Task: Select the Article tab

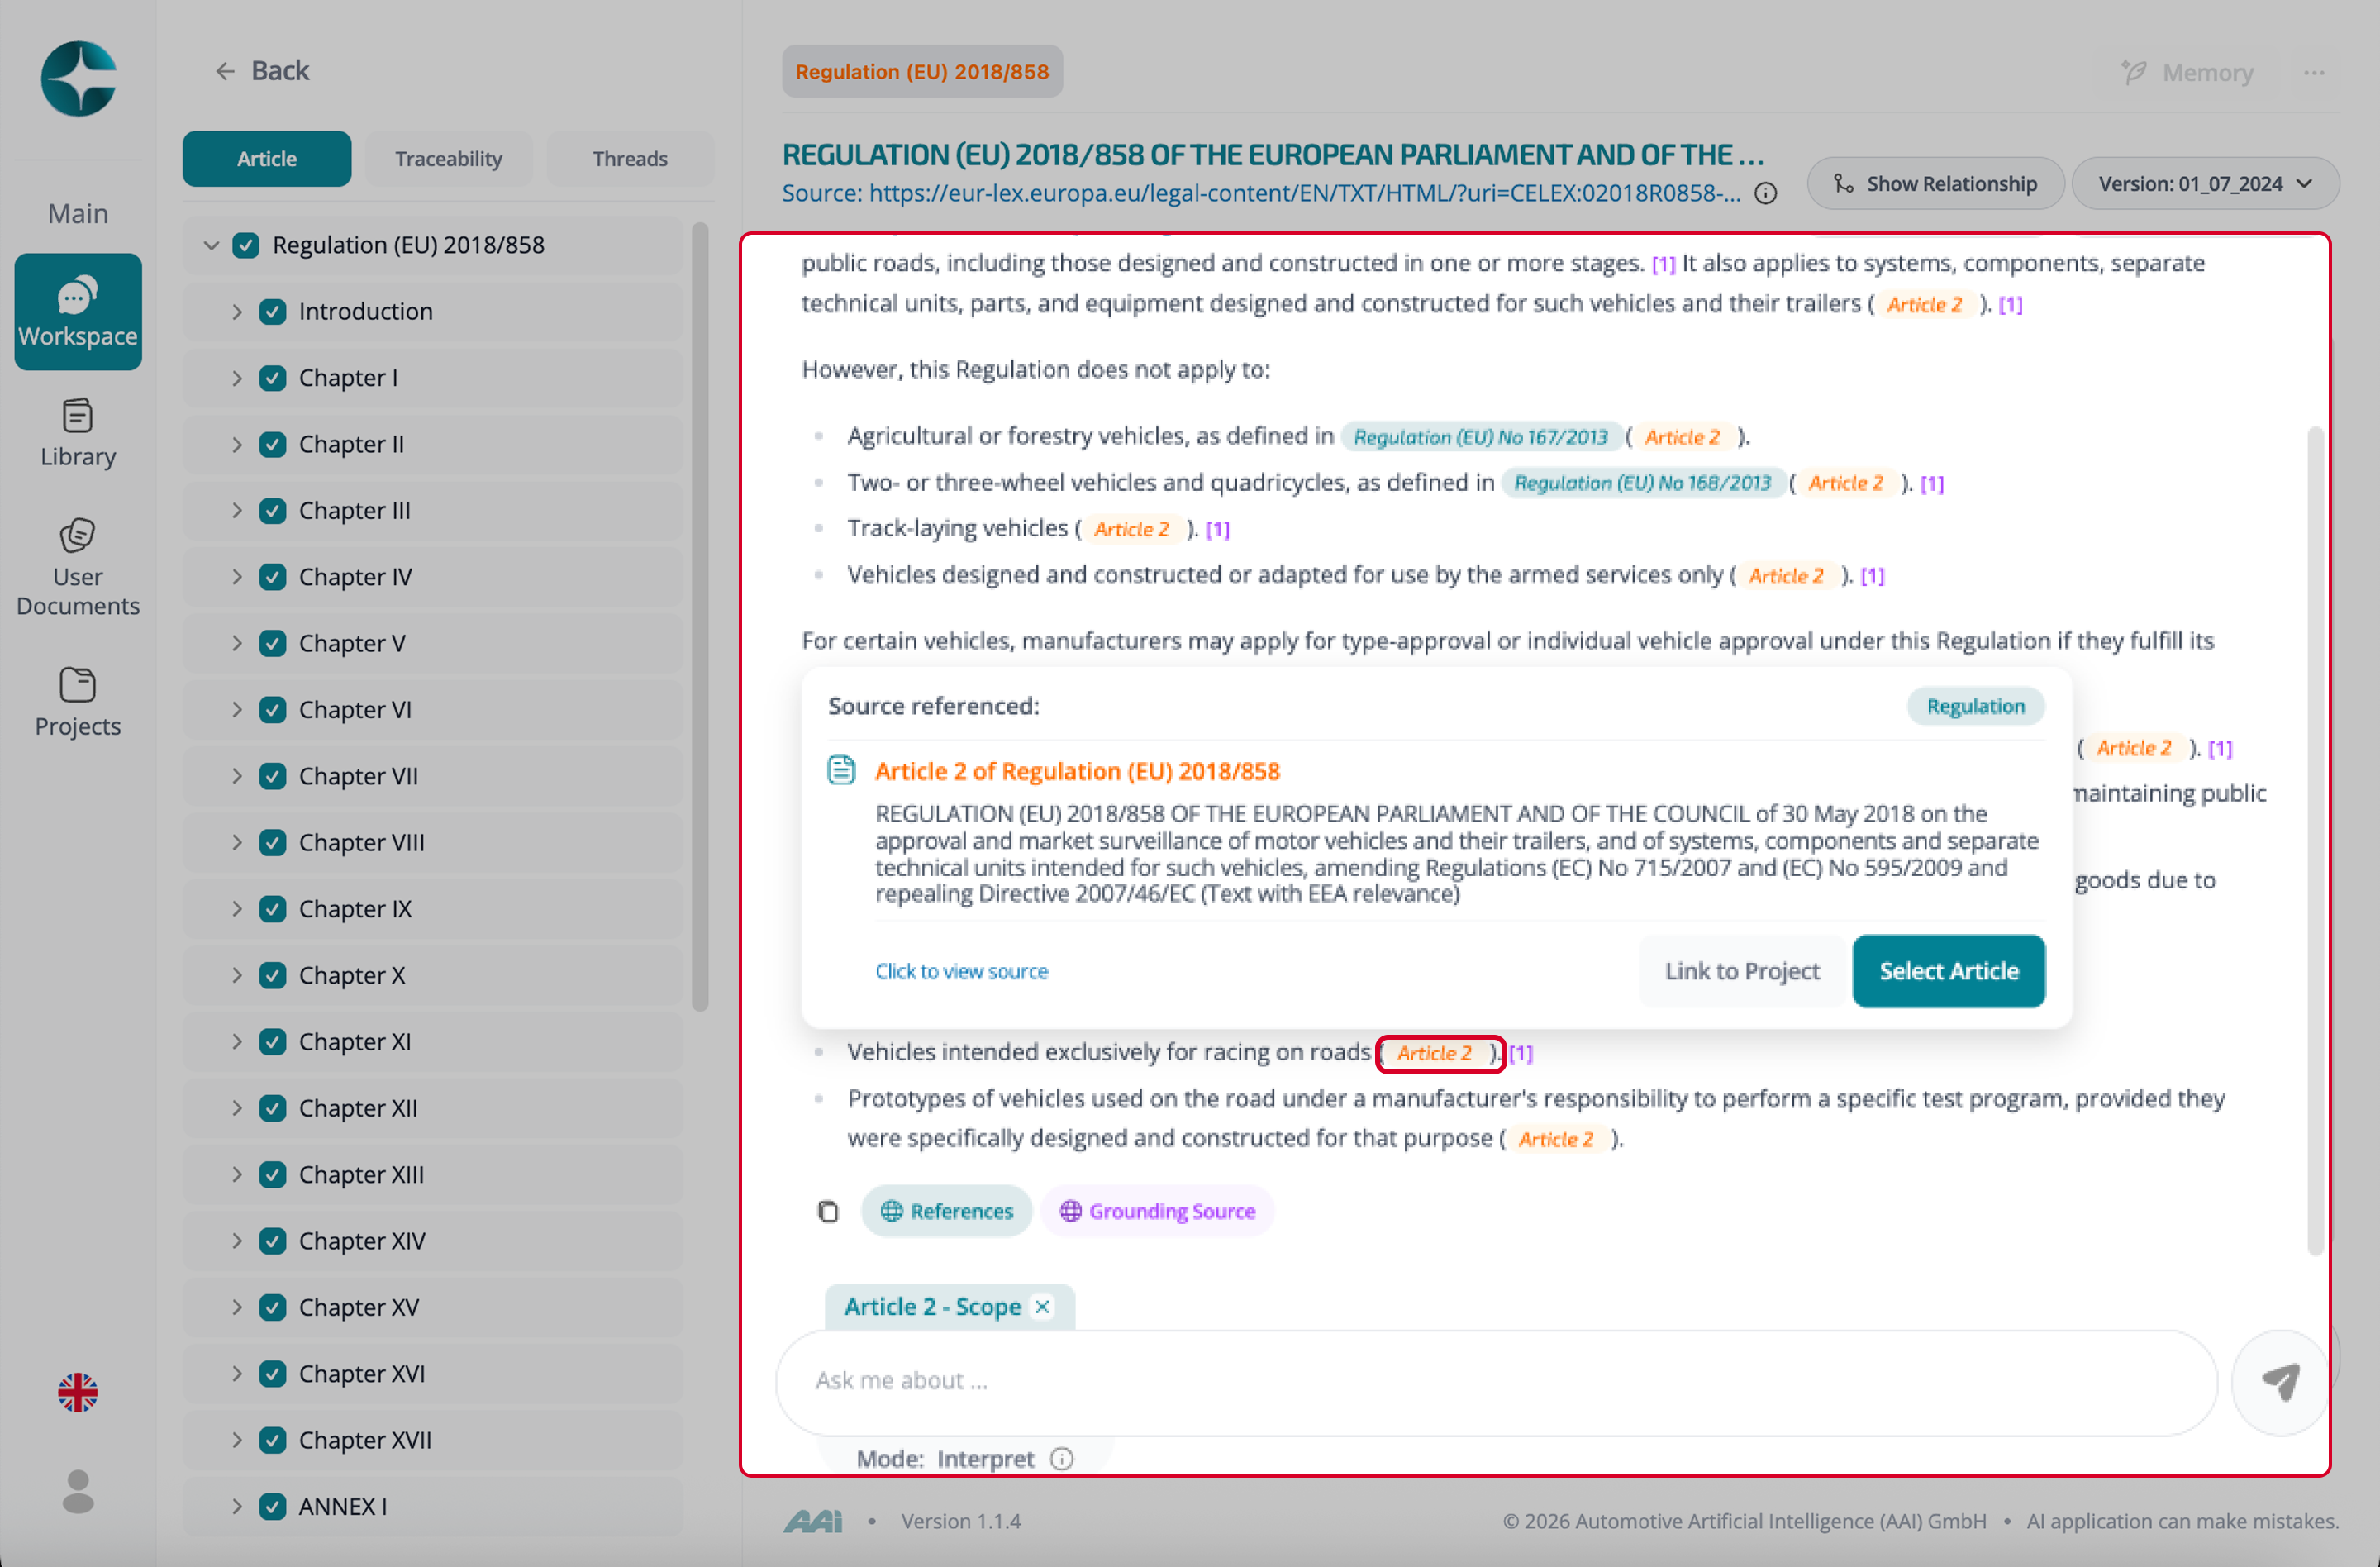Action: [x=266, y=159]
